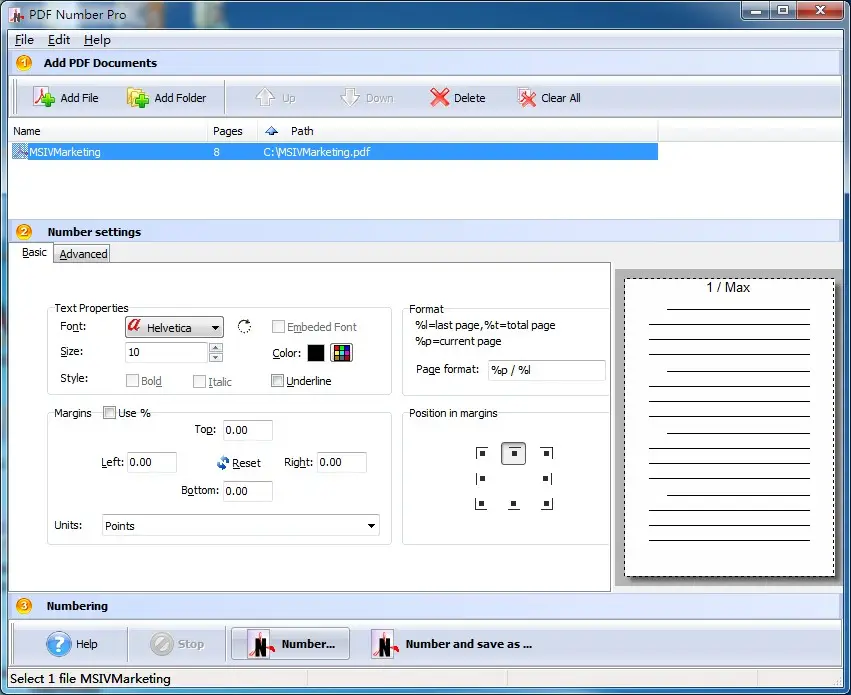Open the Edit menu
This screenshot has height=695, width=851.
pyautogui.click(x=59, y=40)
